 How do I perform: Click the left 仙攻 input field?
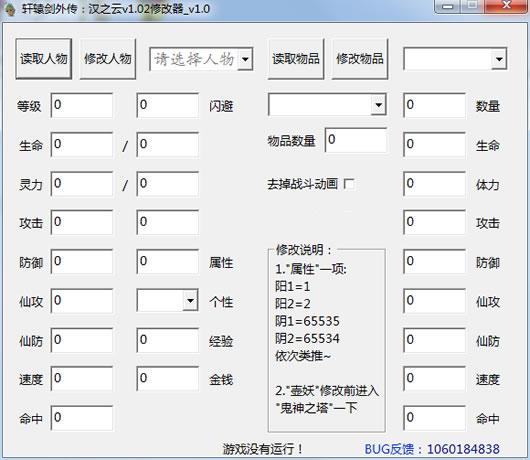[x=82, y=301]
